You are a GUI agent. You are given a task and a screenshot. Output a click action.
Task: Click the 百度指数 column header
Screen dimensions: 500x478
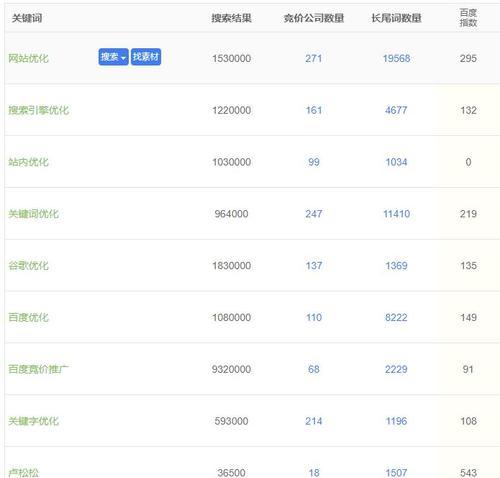click(x=468, y=18)
